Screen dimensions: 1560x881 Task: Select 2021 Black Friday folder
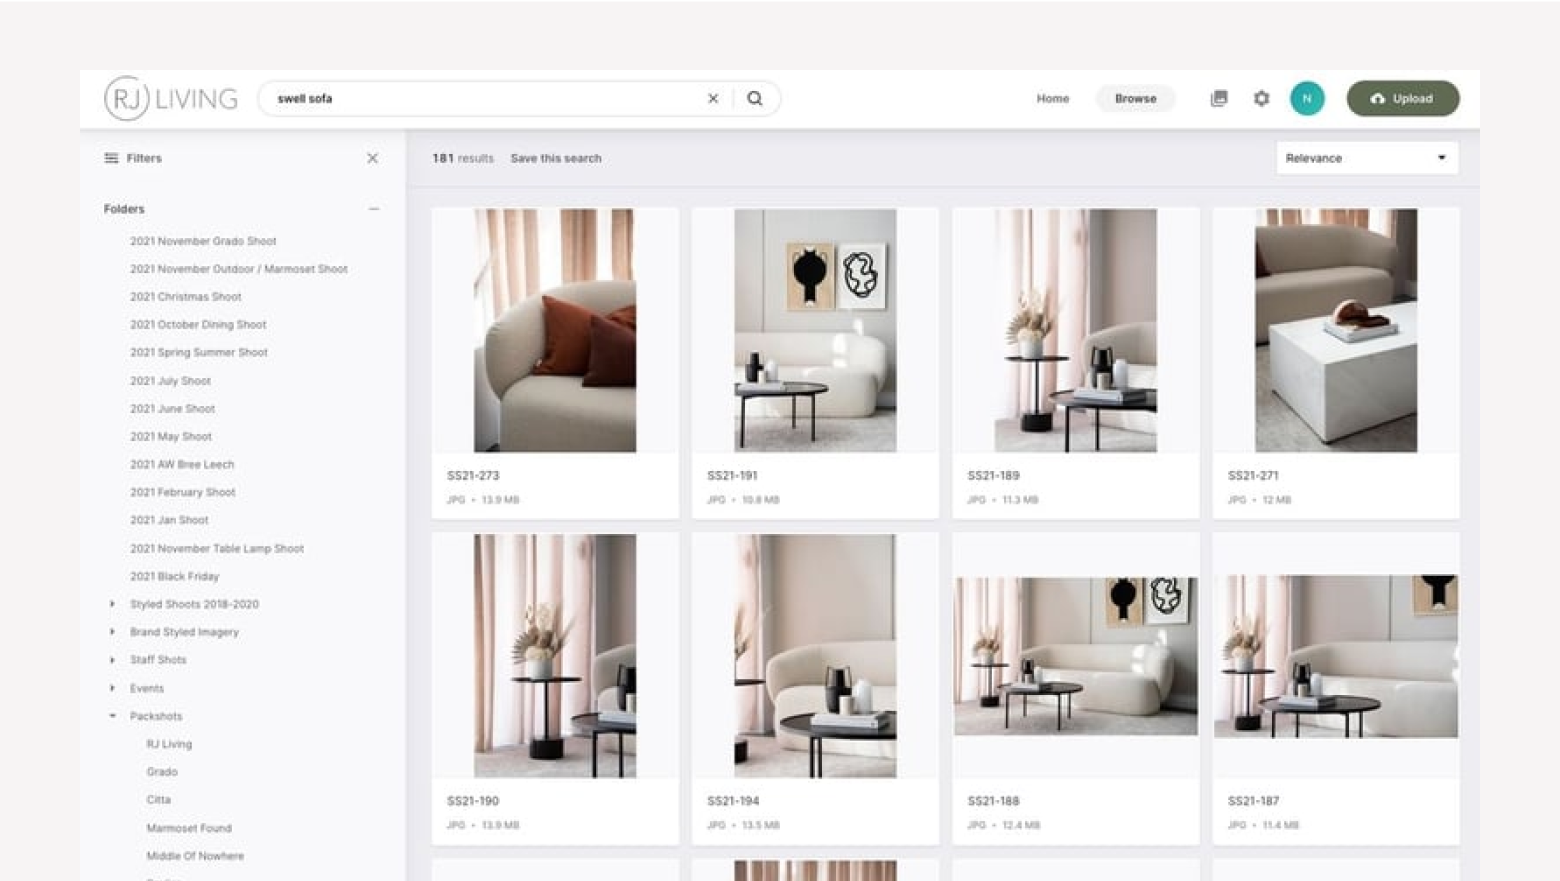click(x=174, y=577)
